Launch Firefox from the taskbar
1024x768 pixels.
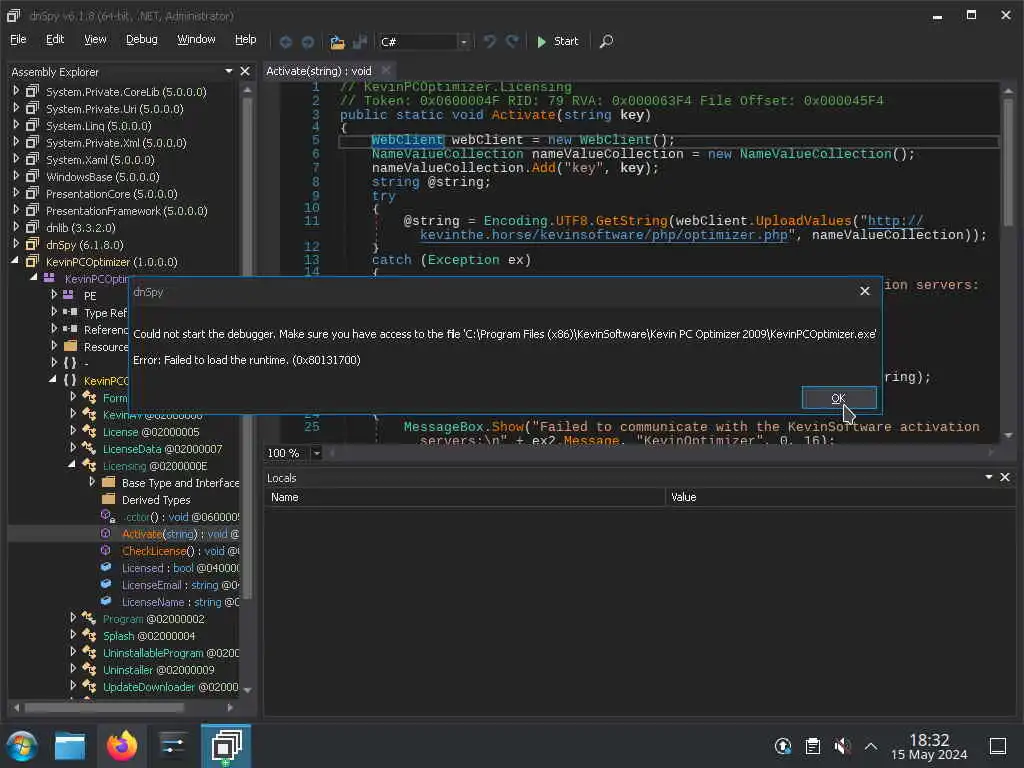(x=122, y=746)
